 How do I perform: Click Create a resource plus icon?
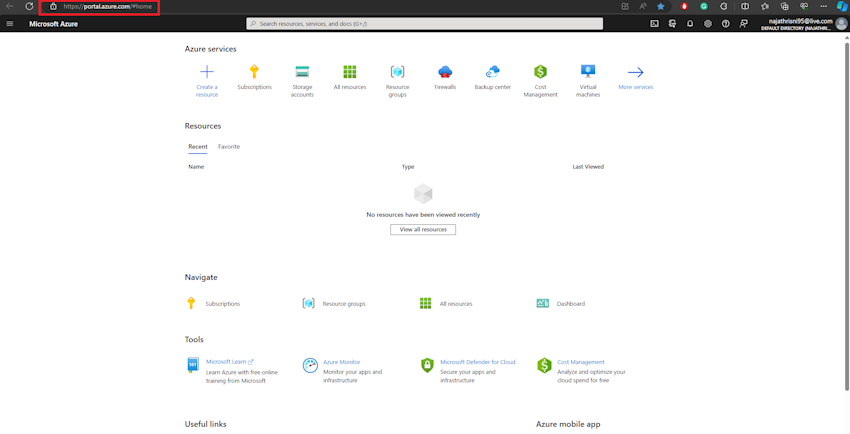coord(207,72)
